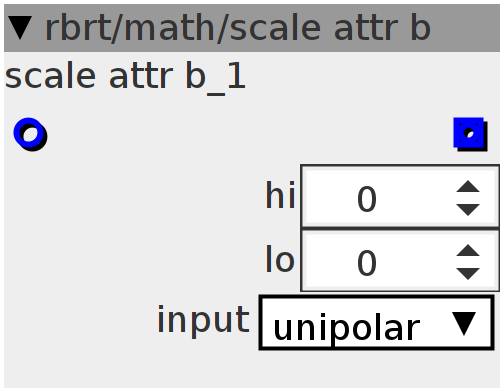This screenshot has height=392, width=504.
Task: Increase the hi value with up arrow
Action: [468, 187]
